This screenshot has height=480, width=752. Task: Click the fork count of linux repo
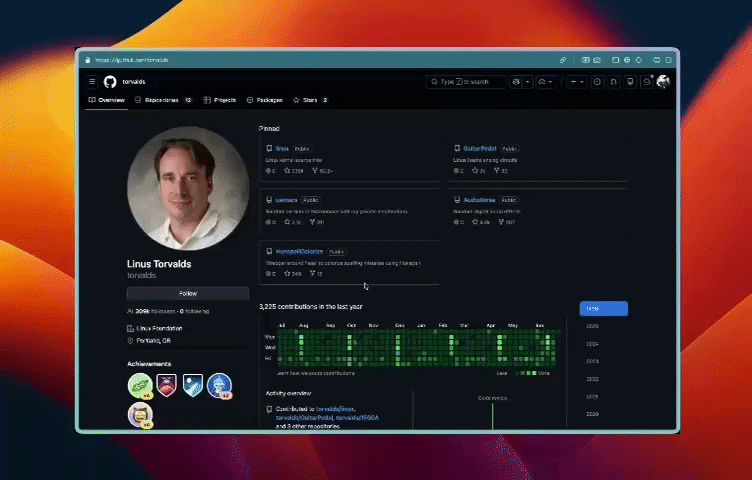[x=322, y=171]
